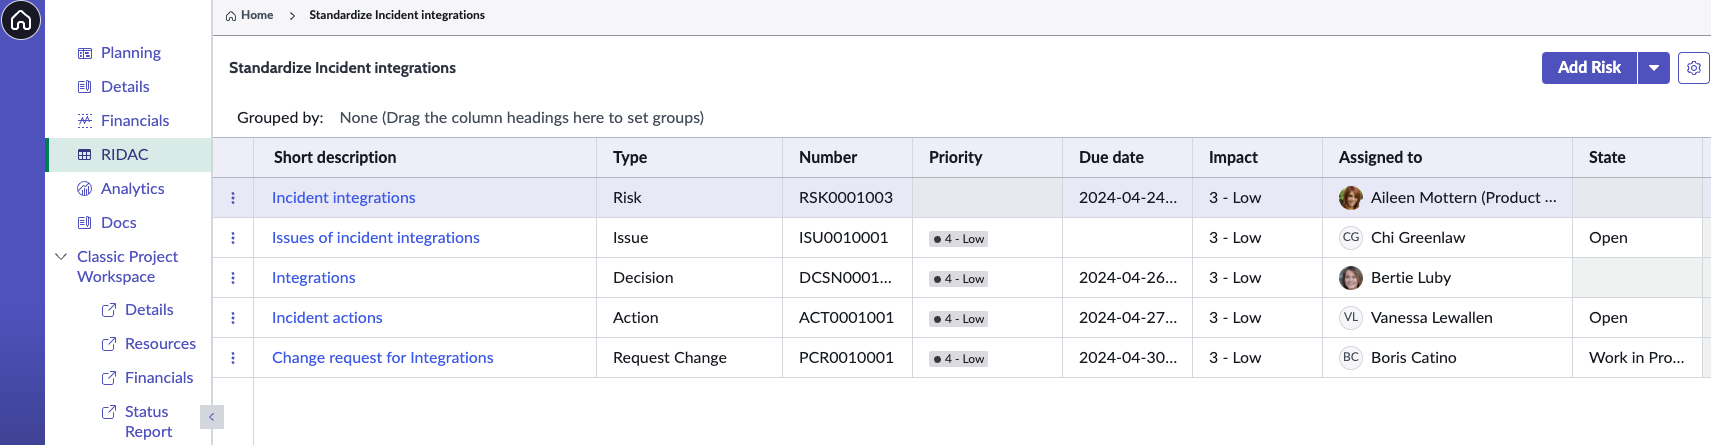Viewport: 1711px width, 445px height.
Task: Collapse the Classic Project Workspace section
Action: [x=61, y=257]
